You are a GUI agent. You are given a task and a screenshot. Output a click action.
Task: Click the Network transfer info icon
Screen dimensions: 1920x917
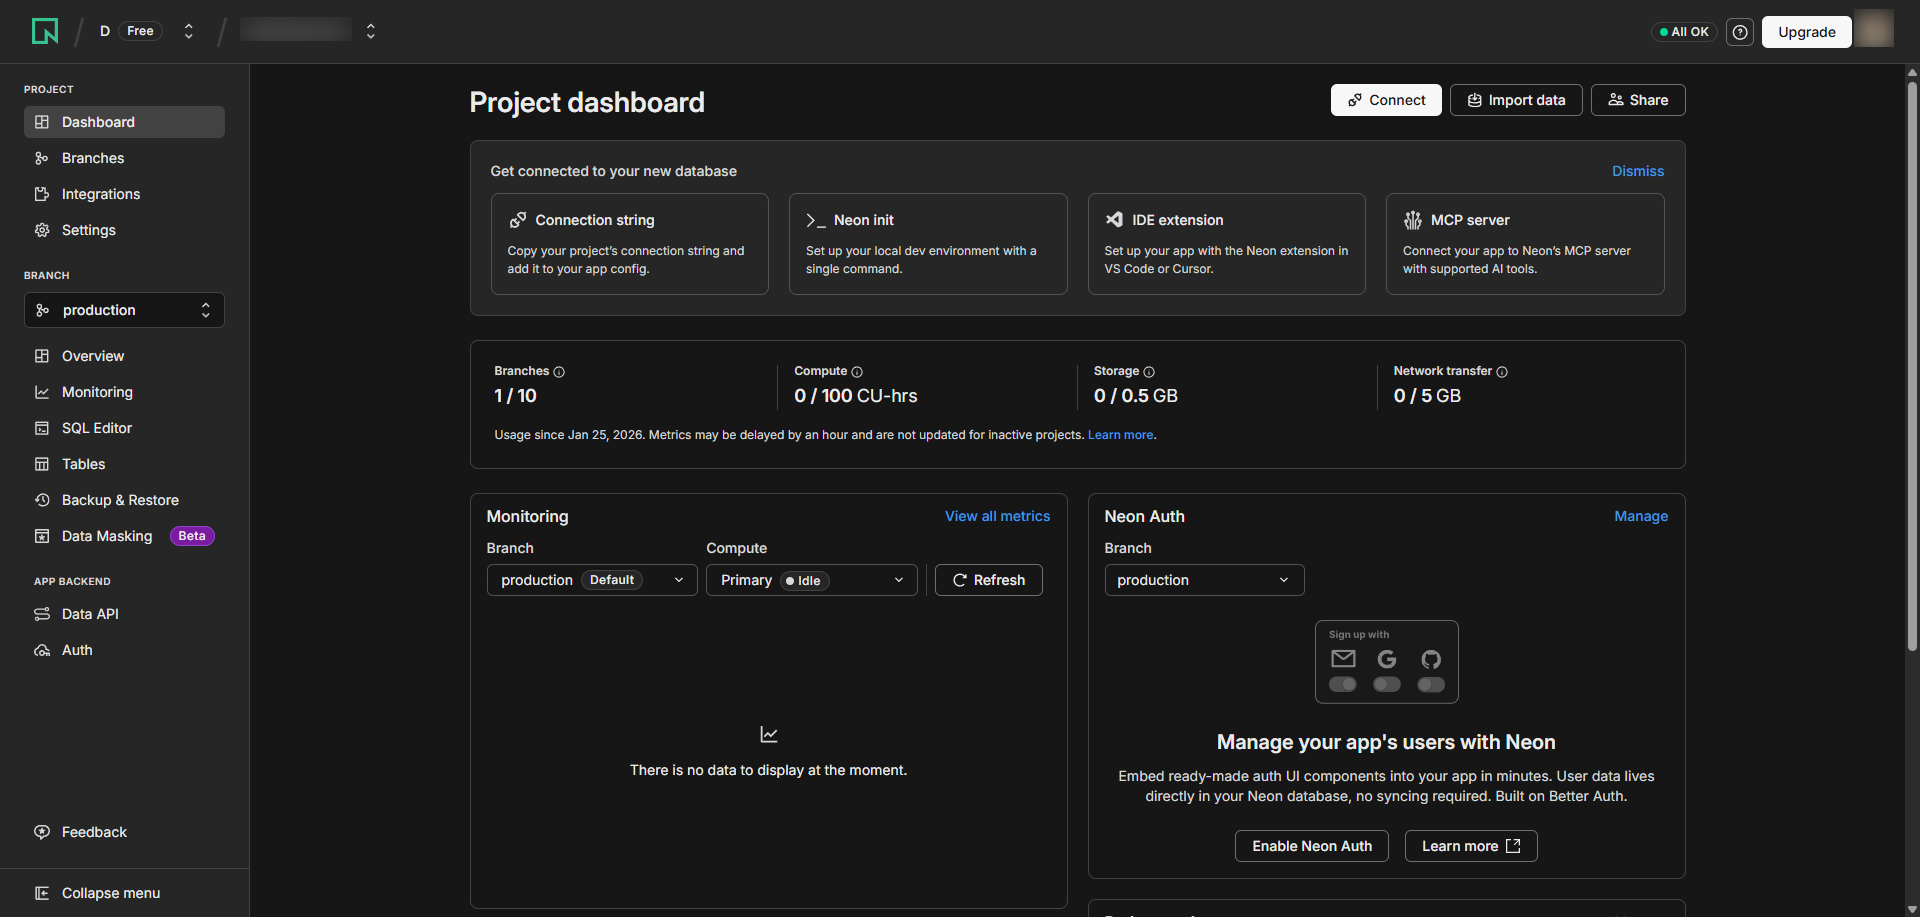1502,372
